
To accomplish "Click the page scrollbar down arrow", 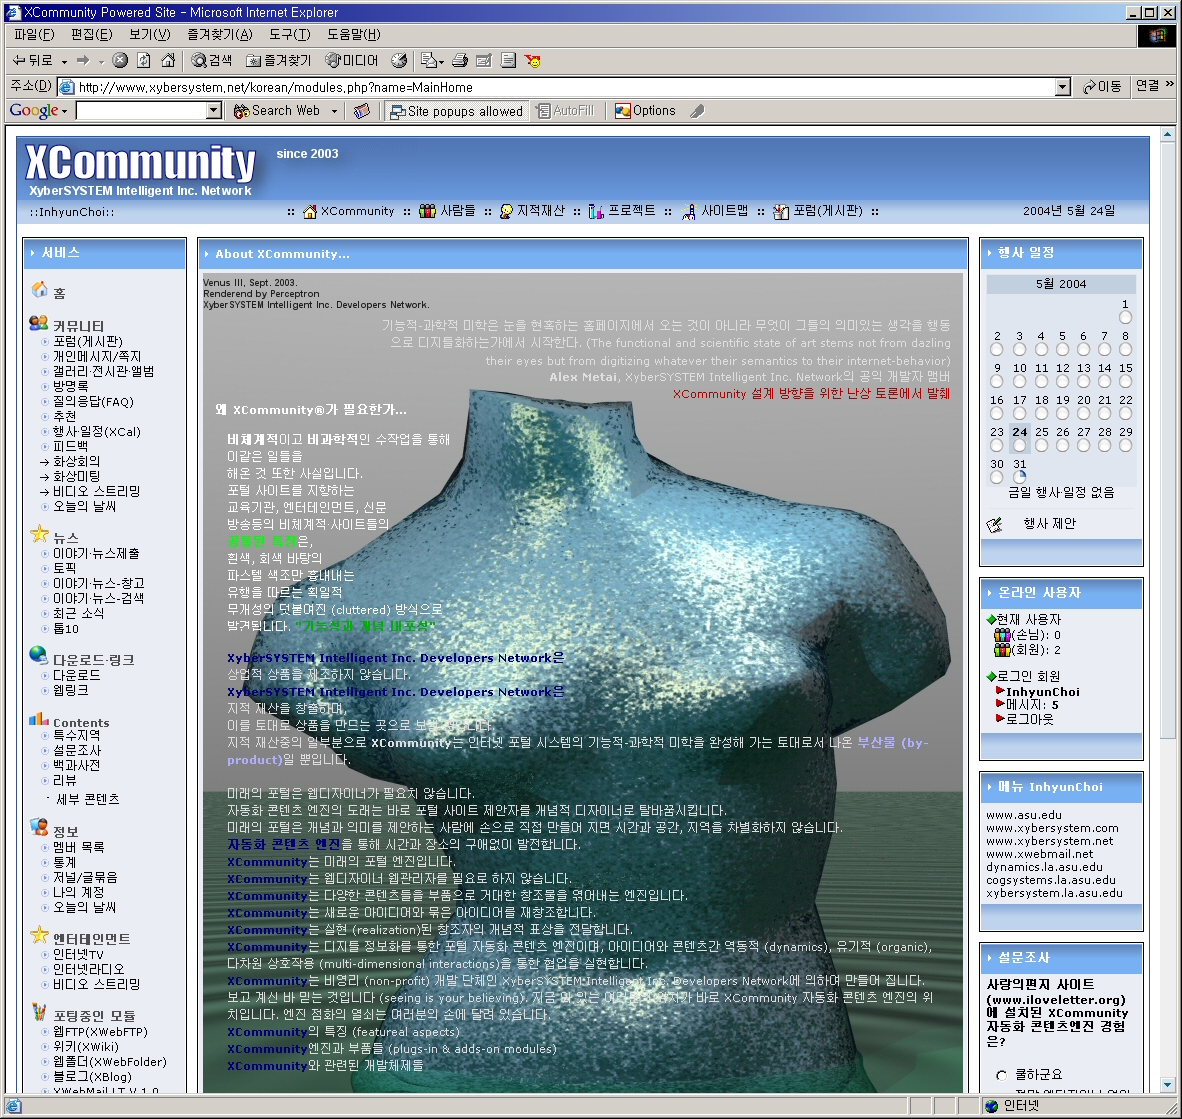I will pos(1167,1085).
